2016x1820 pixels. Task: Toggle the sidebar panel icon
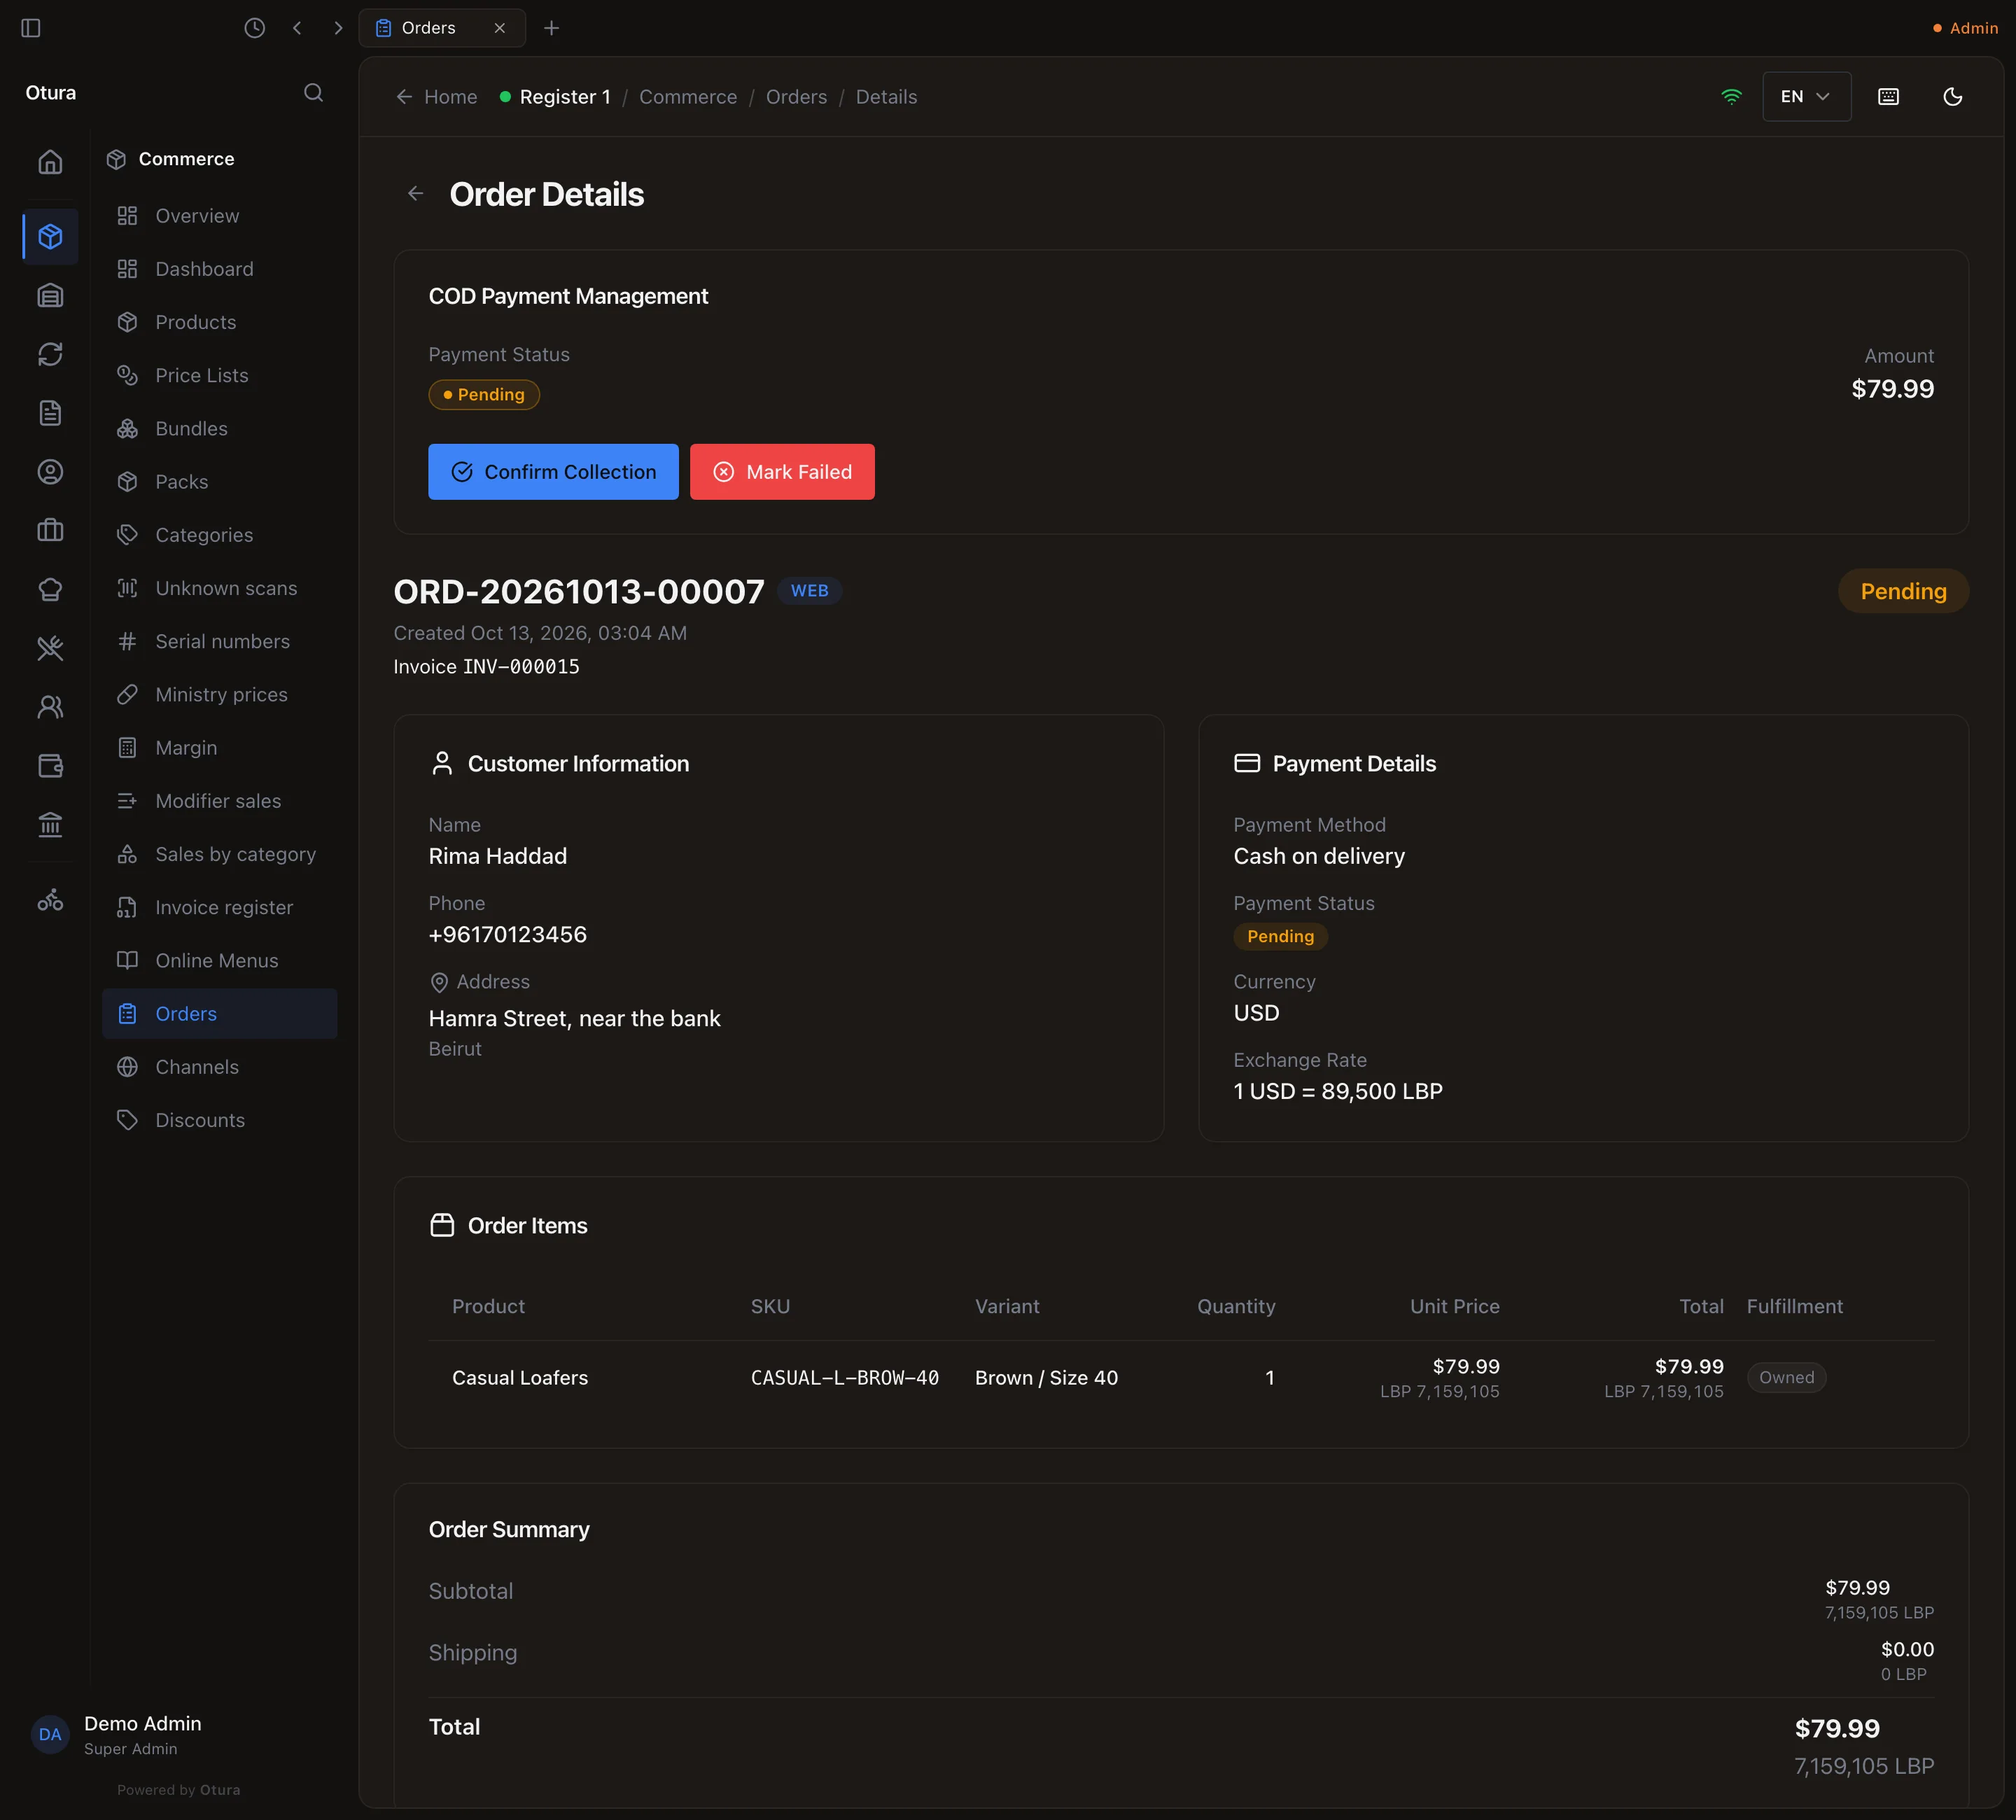click(x=31, y=28)
